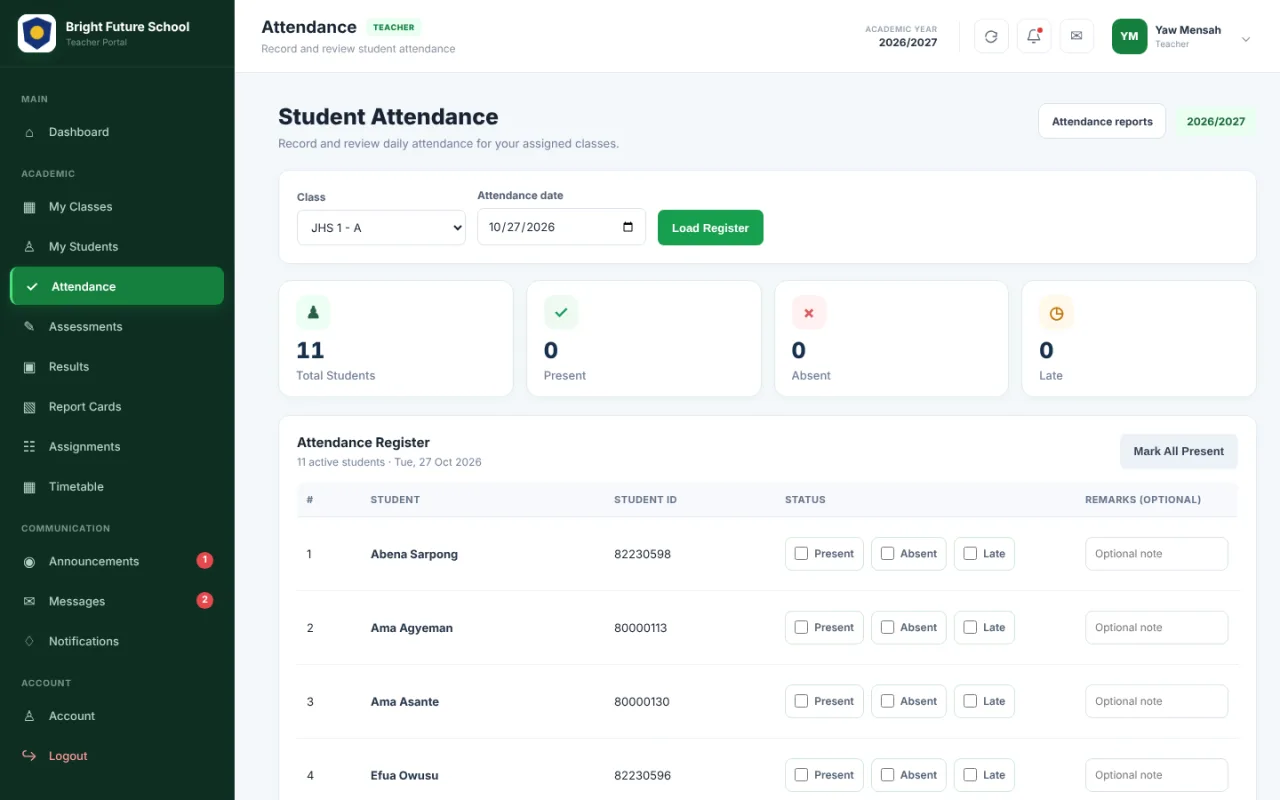This screenshot has height=800, width=1280.
Task: Click the Attendance checkmark icon in sidebar
Action: pos(32,287)
